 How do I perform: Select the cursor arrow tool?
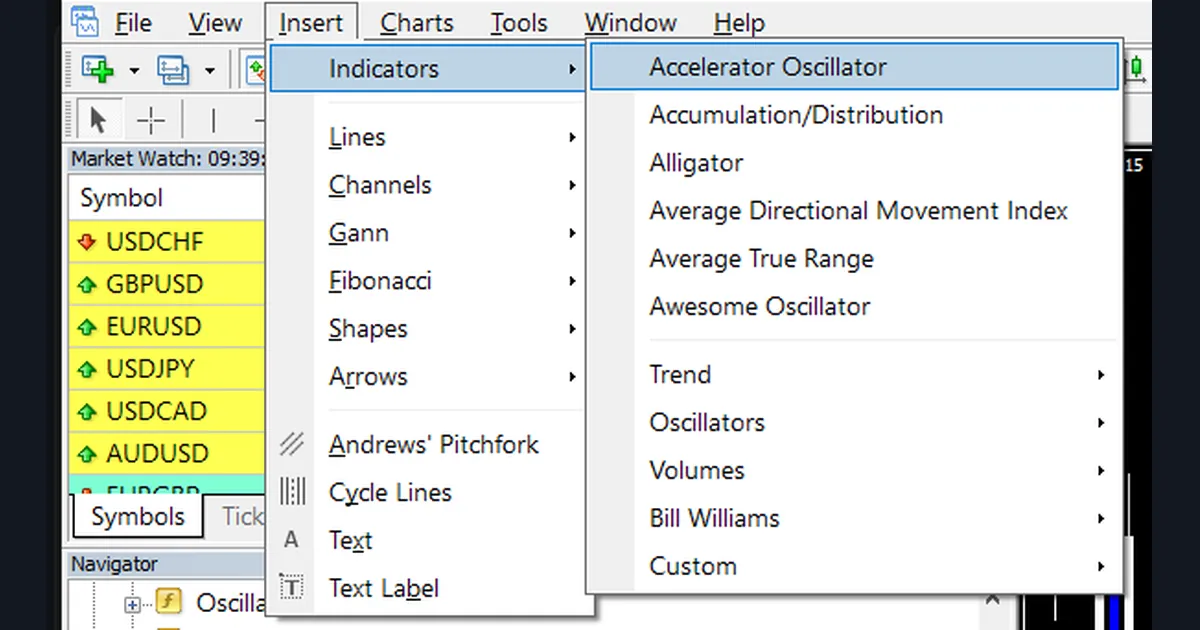[98, 121]
